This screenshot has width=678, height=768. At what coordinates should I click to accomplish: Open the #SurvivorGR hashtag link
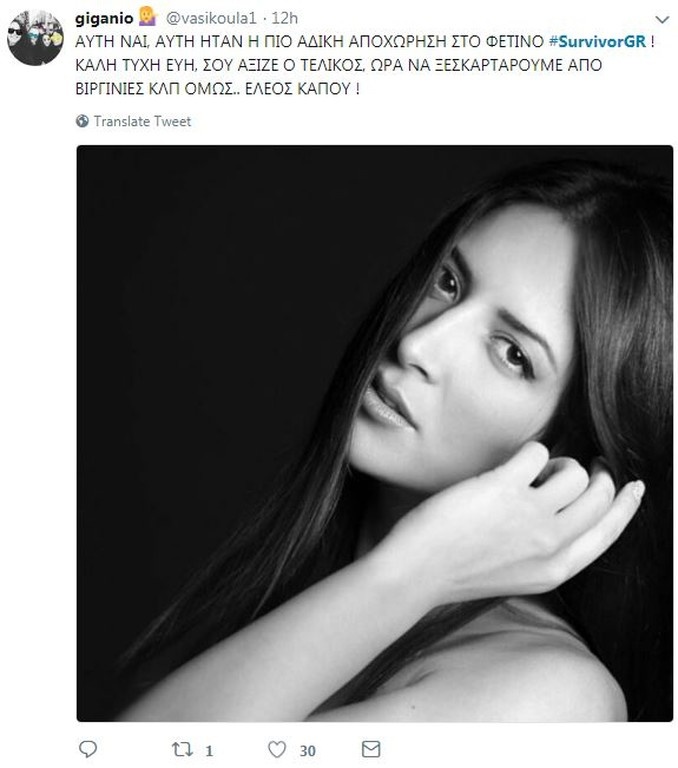(597, 42)
